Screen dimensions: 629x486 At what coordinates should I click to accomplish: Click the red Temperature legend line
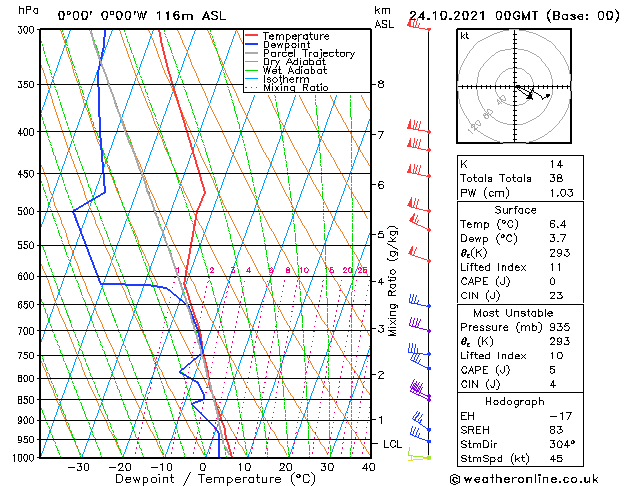coord(251,36)
